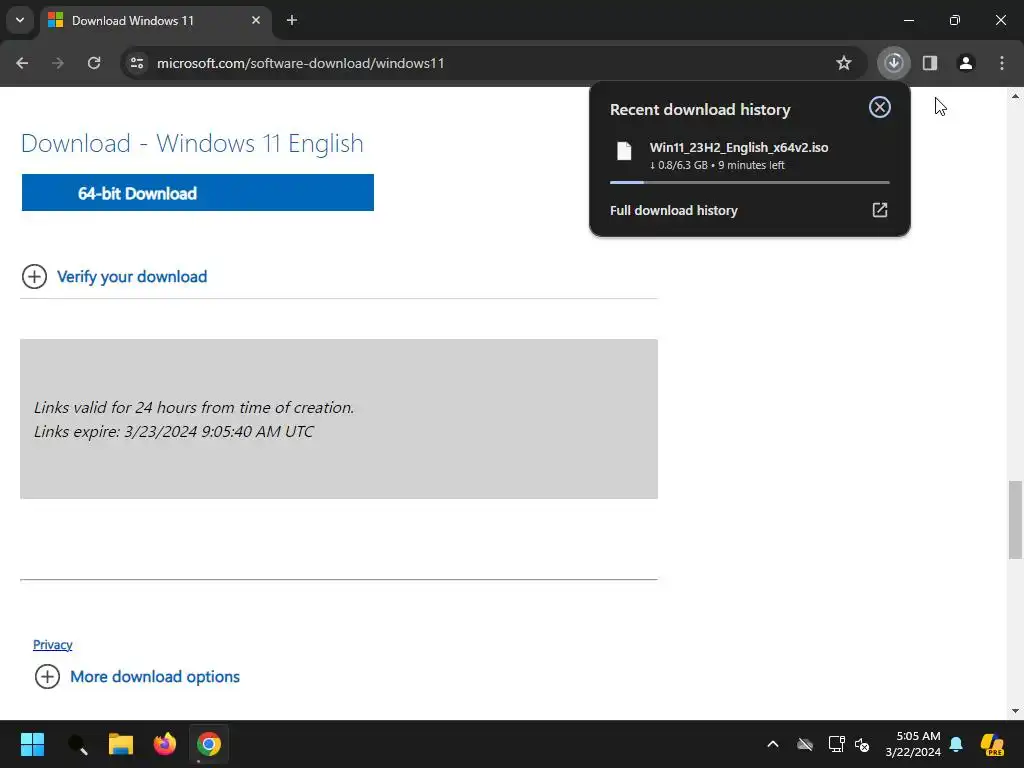Open the Chrome three-dot menu

pos(1002,63)
